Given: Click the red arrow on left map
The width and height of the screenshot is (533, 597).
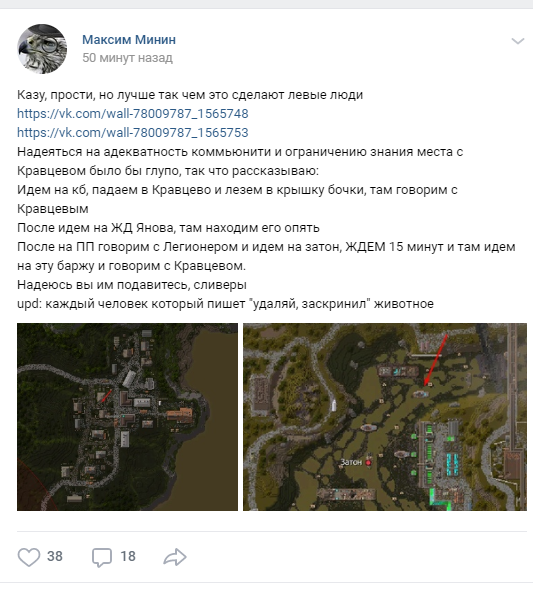Looking at the screenshot, I should click(106, 396).
